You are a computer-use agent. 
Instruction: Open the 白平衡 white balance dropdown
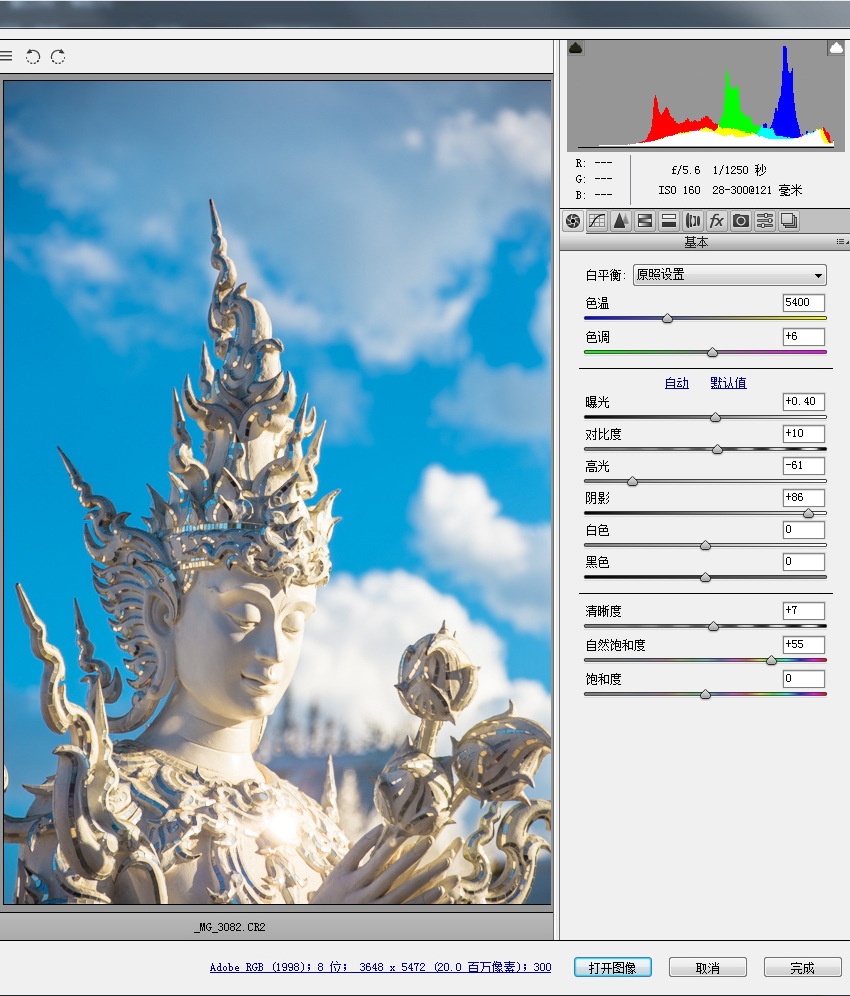pos(729,275)
